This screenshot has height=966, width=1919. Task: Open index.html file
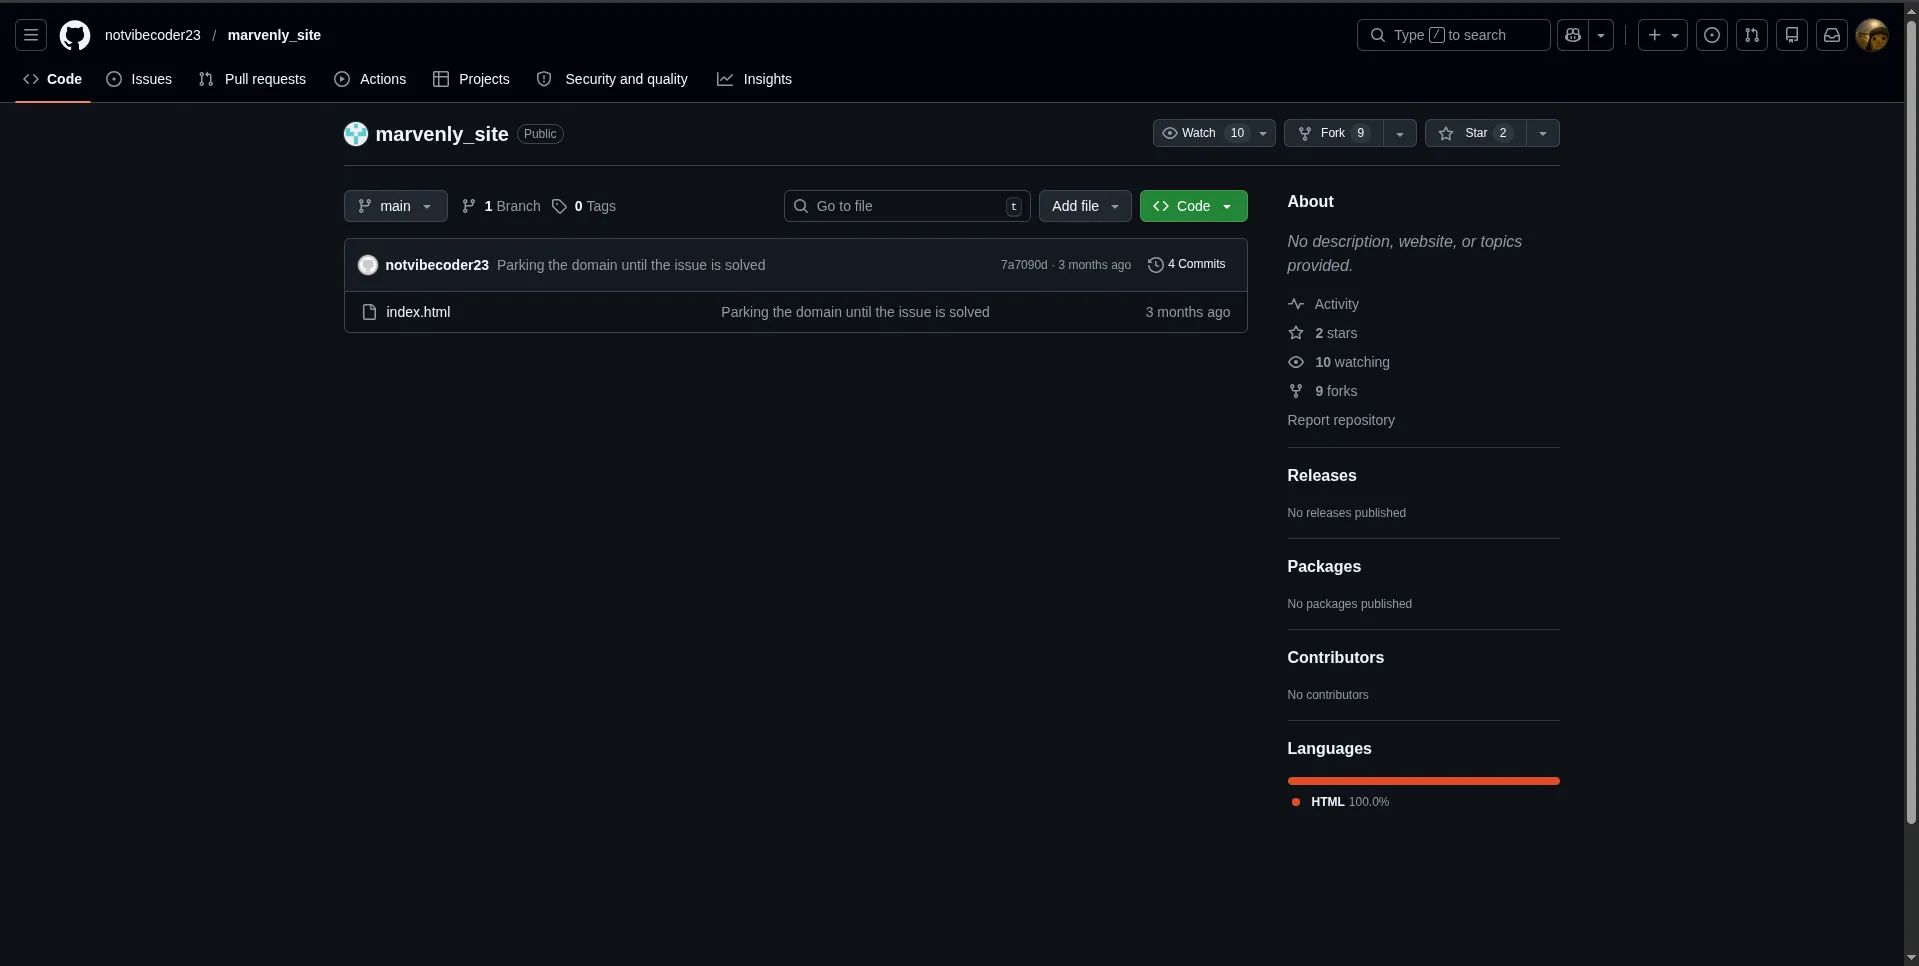418,312
